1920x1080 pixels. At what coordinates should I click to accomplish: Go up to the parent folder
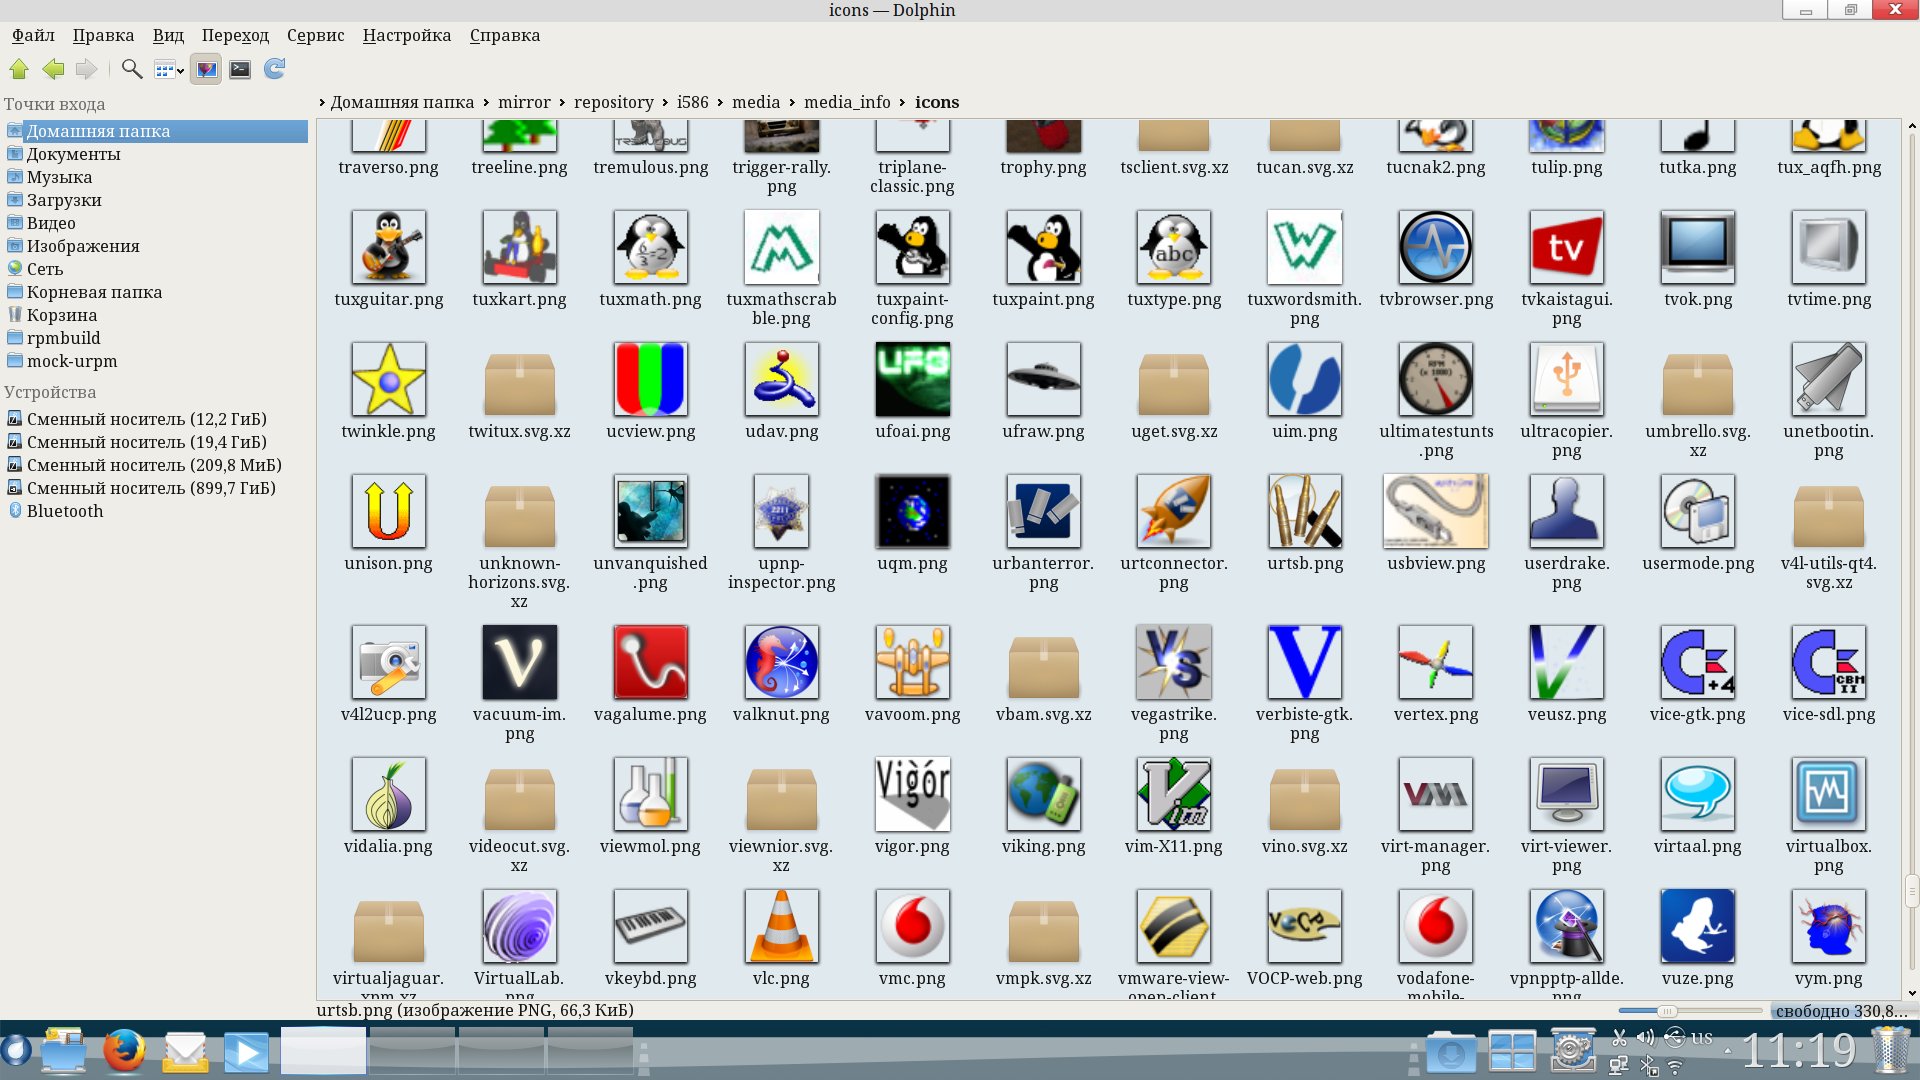coord(19,69)
